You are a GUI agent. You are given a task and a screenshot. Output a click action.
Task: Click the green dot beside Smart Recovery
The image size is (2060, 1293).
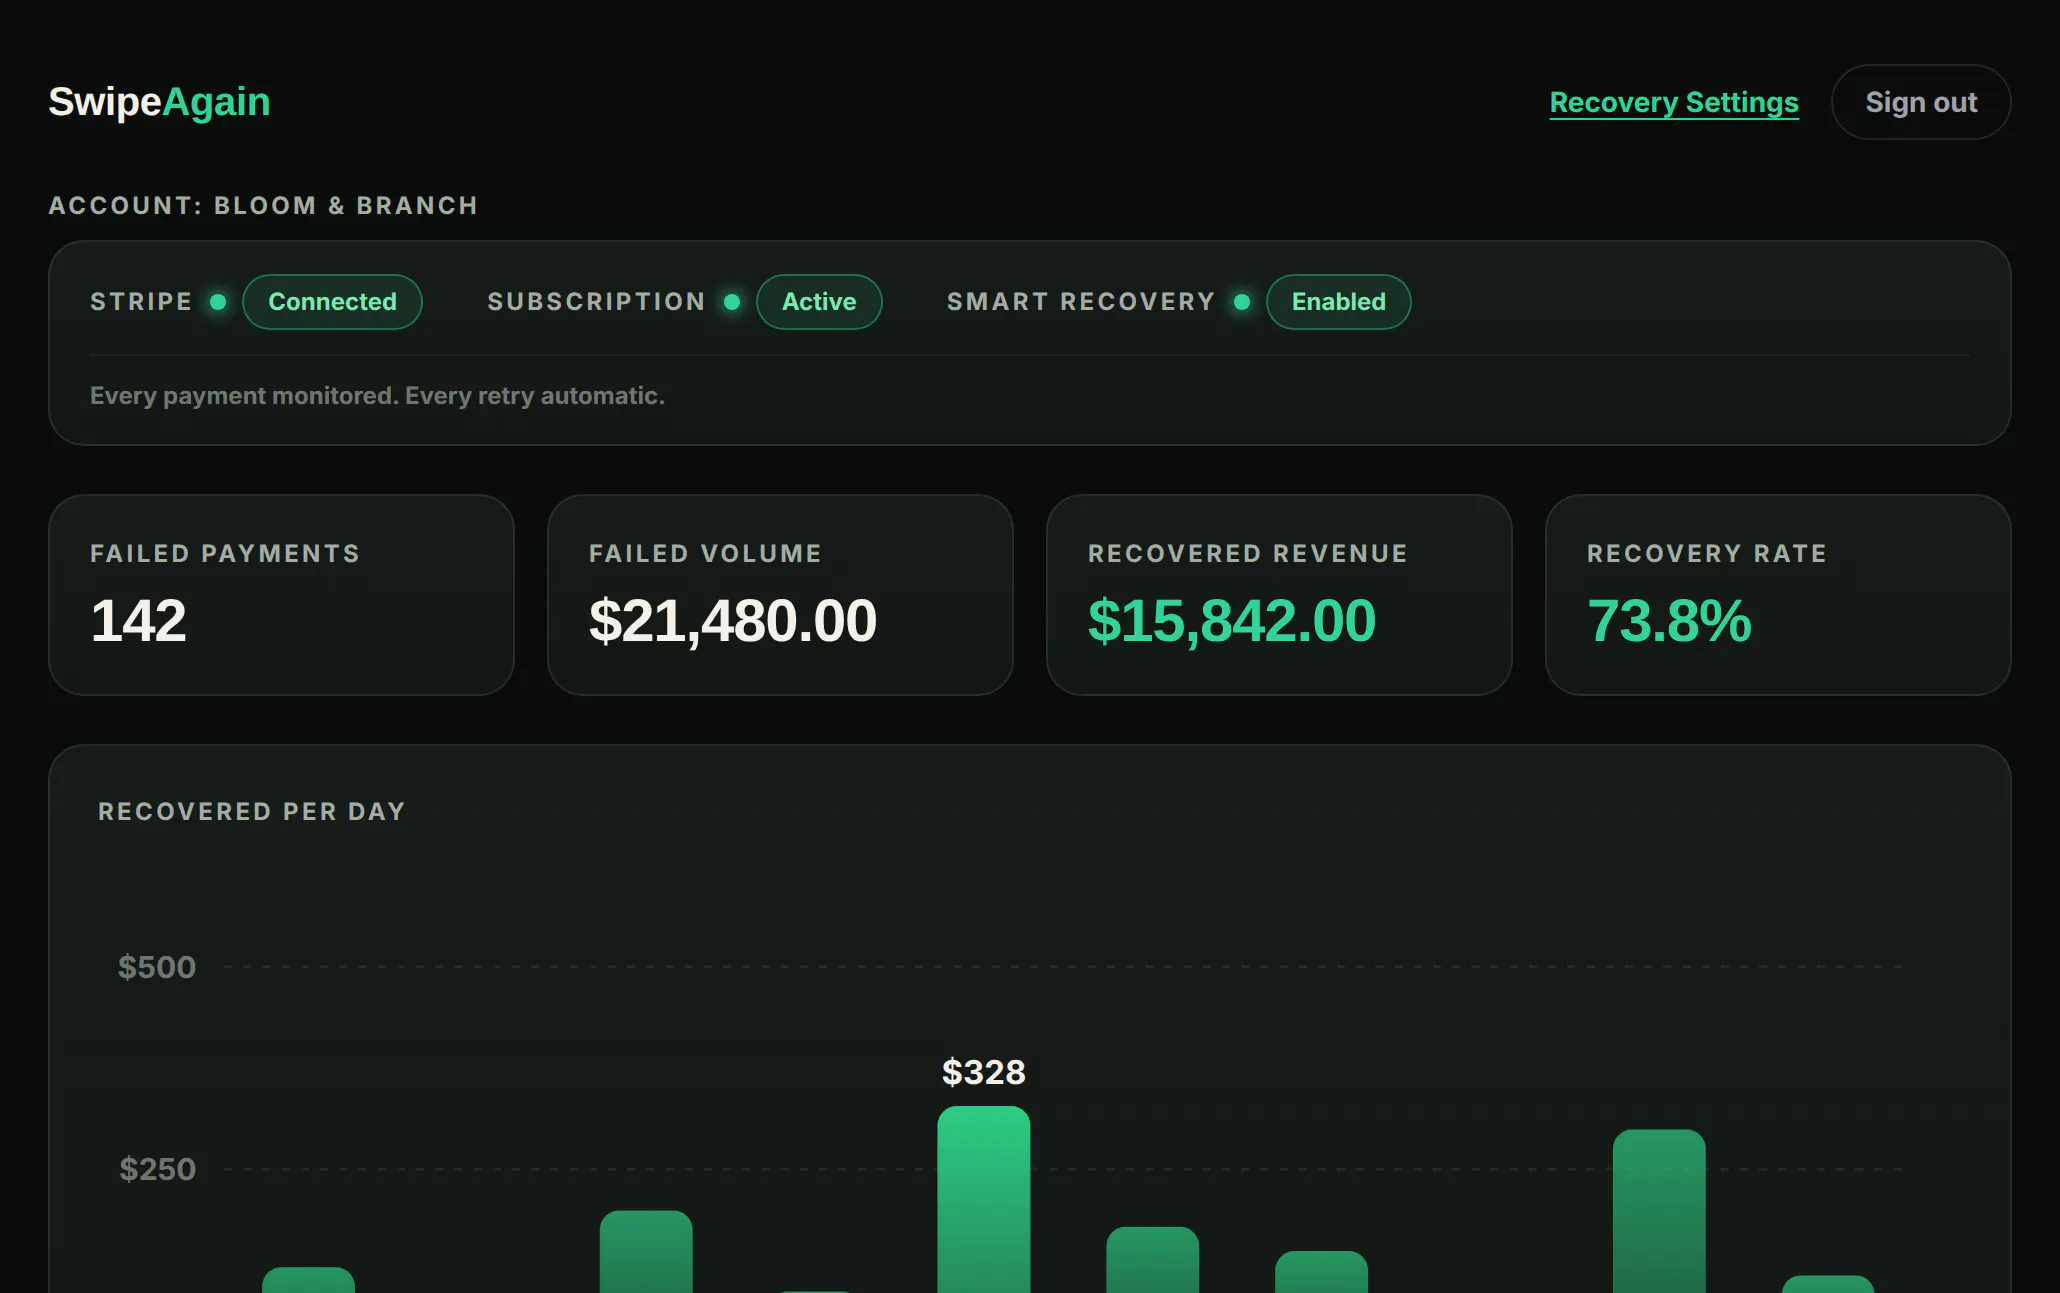click(1242, 302)
